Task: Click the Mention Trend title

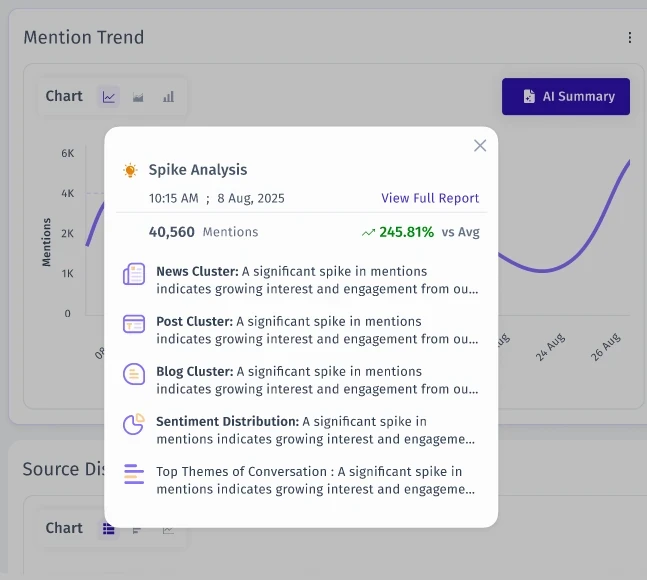Action: (84, 38)
